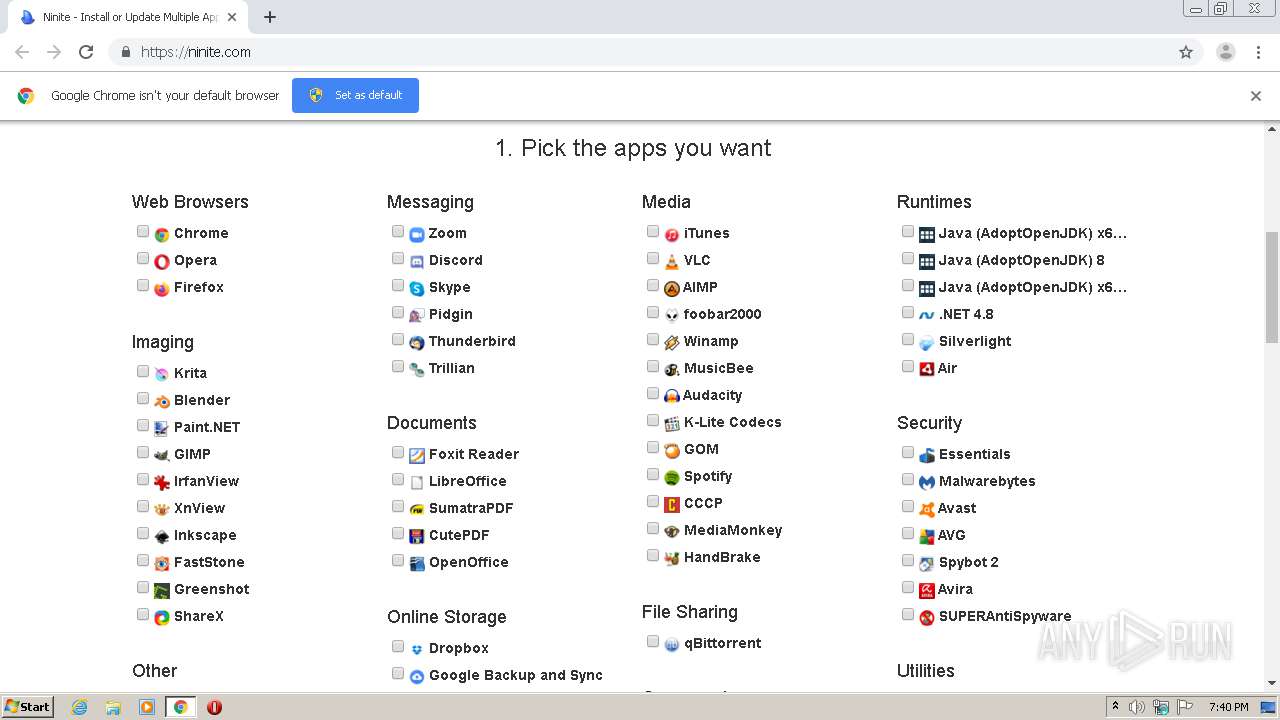Tick the GIMP checkbox
The width and height of the screenshot is (1280, 720).
(143, 452)
